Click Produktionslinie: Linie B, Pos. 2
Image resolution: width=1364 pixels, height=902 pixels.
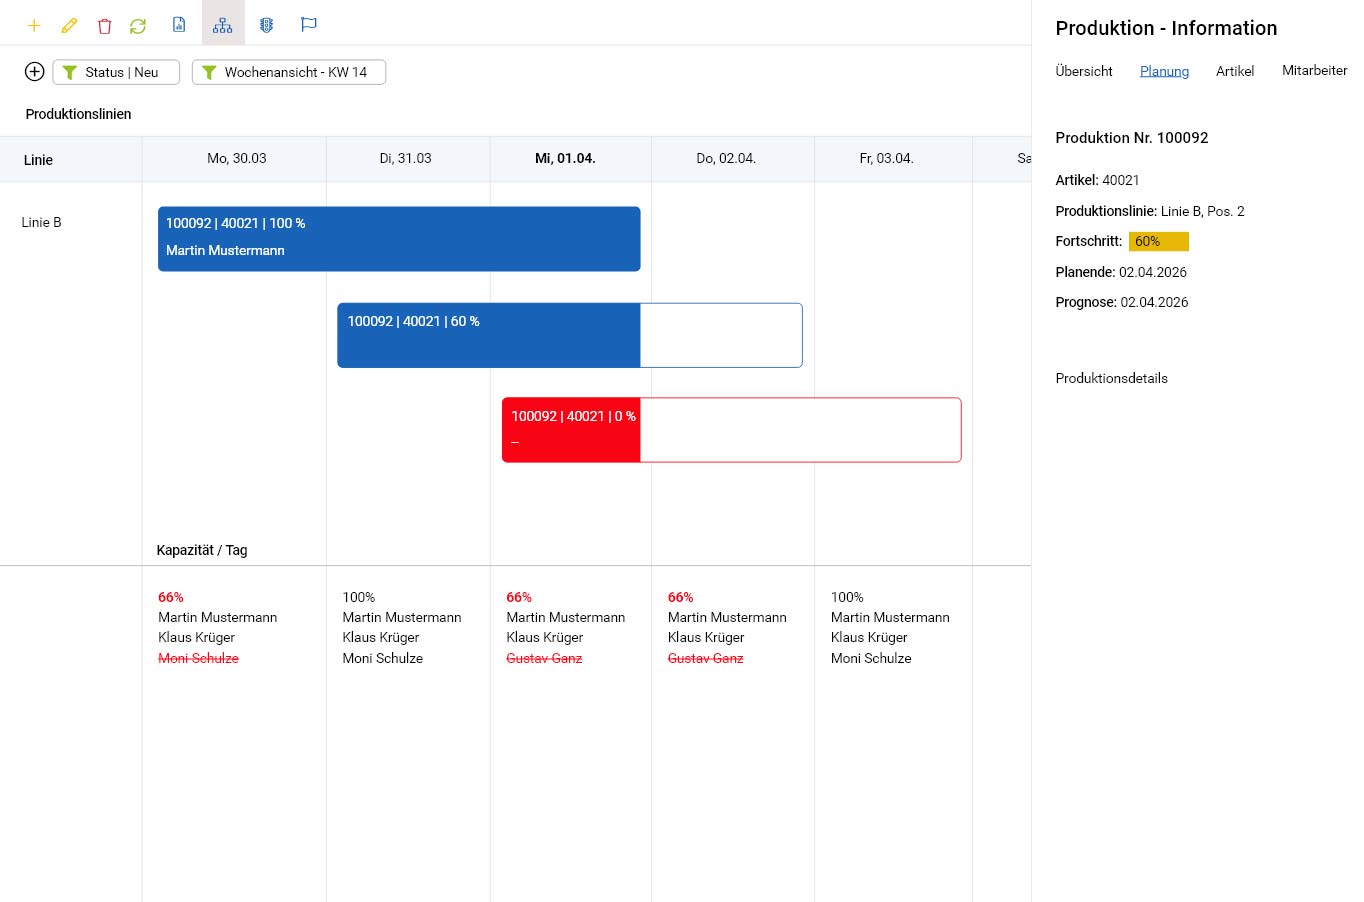click(1150, 211)
